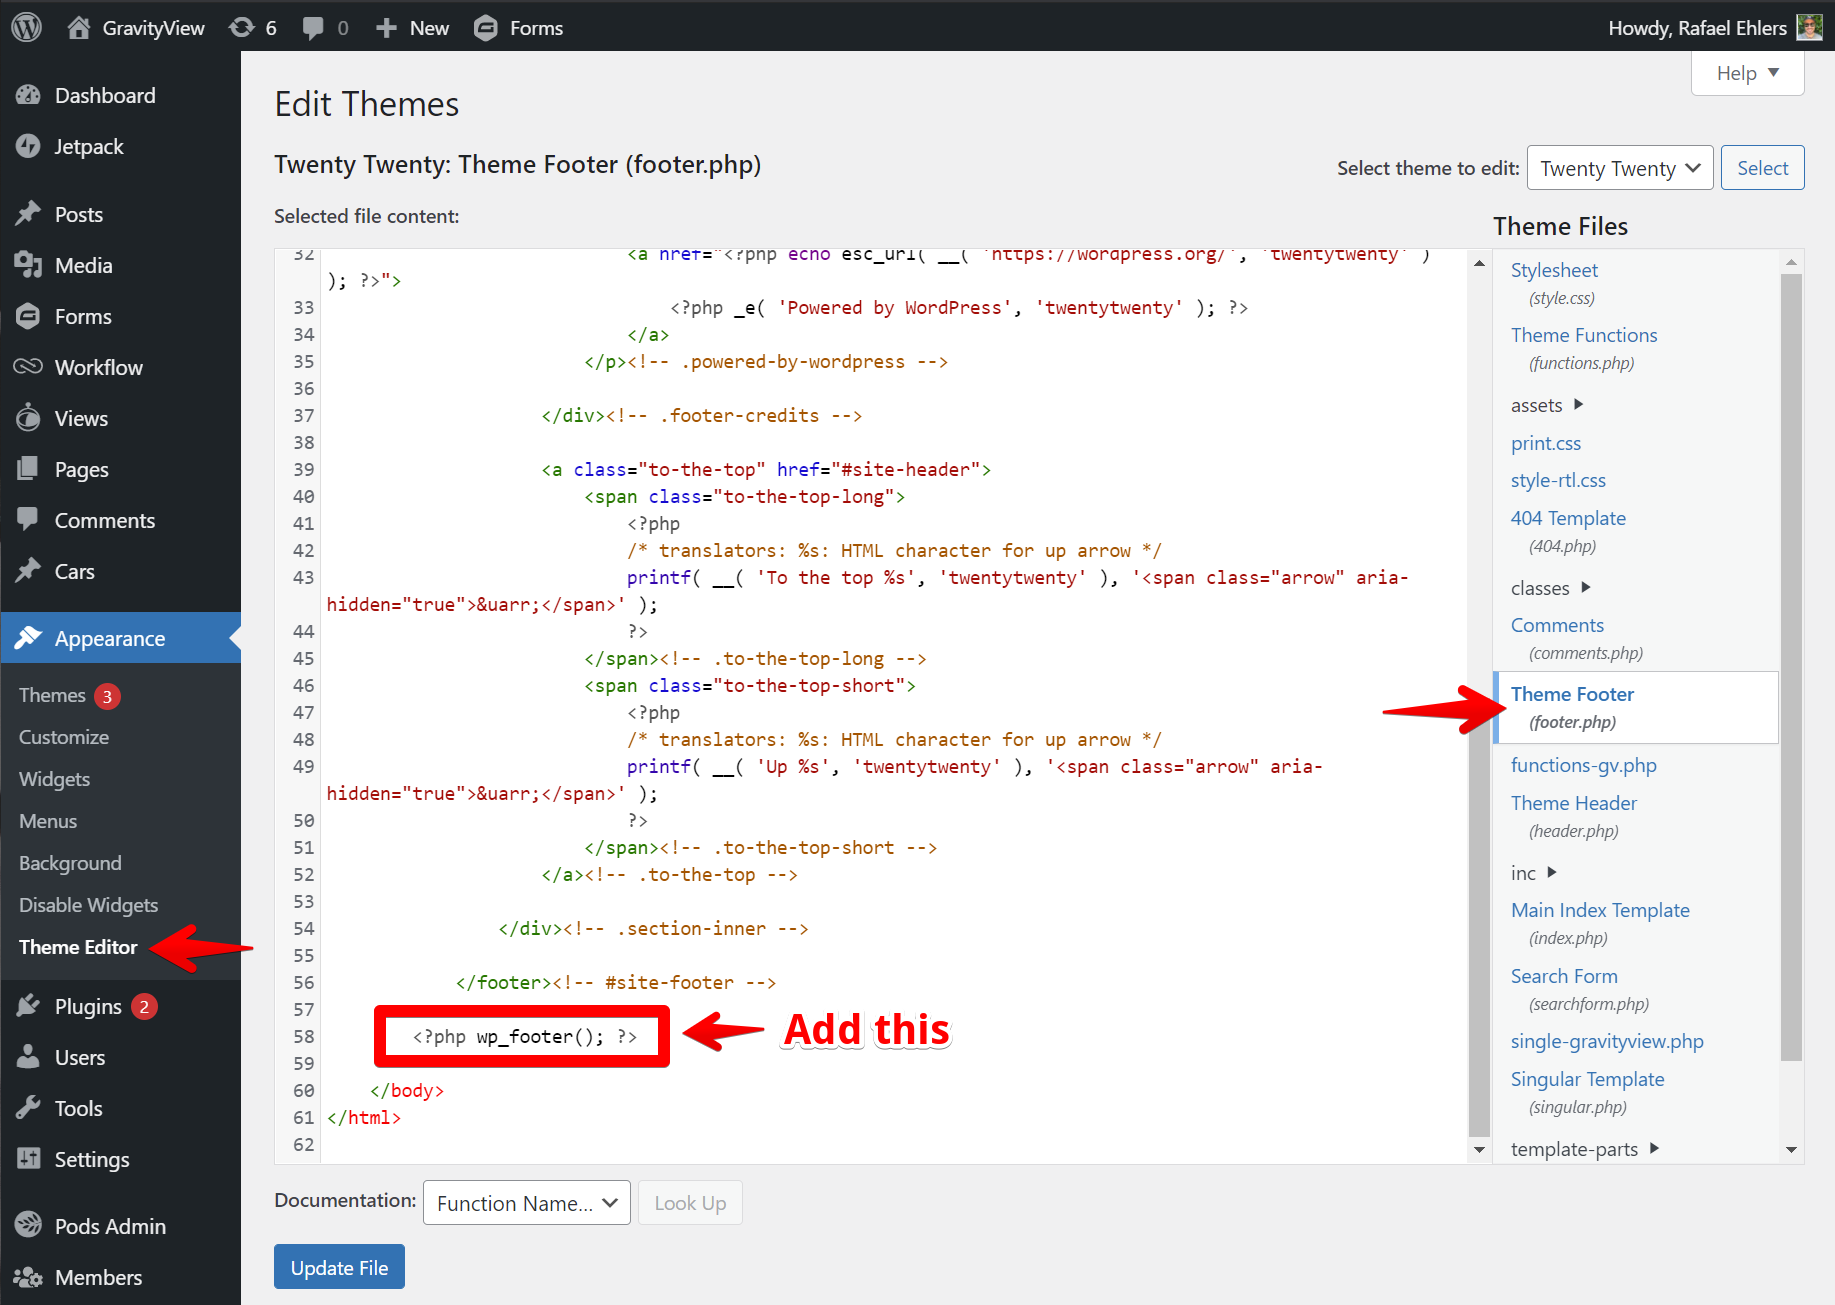Expand the Help tab

coord(1746,73)
